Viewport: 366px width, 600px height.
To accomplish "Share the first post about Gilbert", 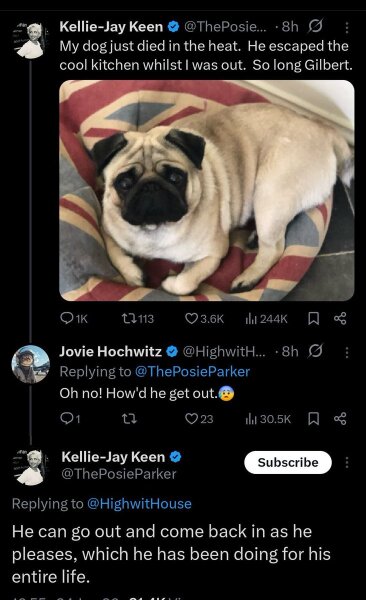I will (x=340, y=318).
